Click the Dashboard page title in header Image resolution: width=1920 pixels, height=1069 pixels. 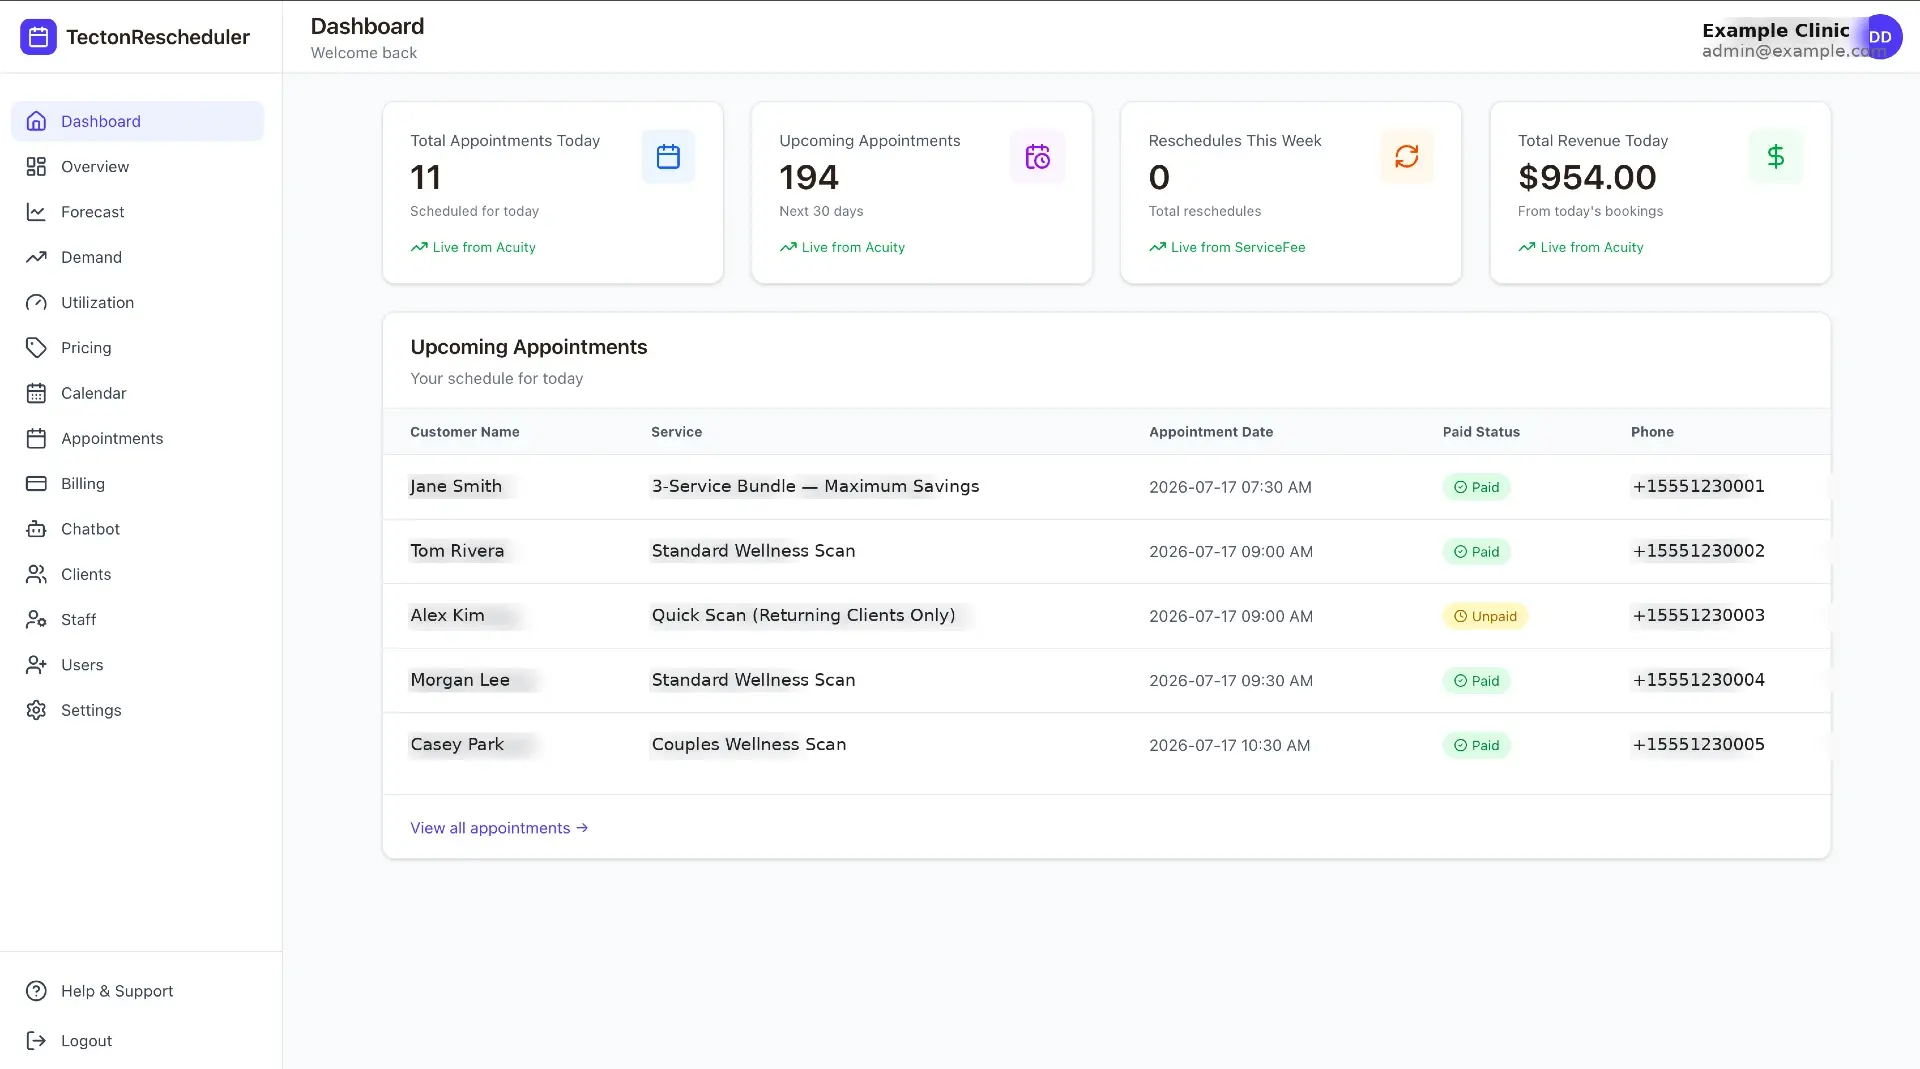367,26
